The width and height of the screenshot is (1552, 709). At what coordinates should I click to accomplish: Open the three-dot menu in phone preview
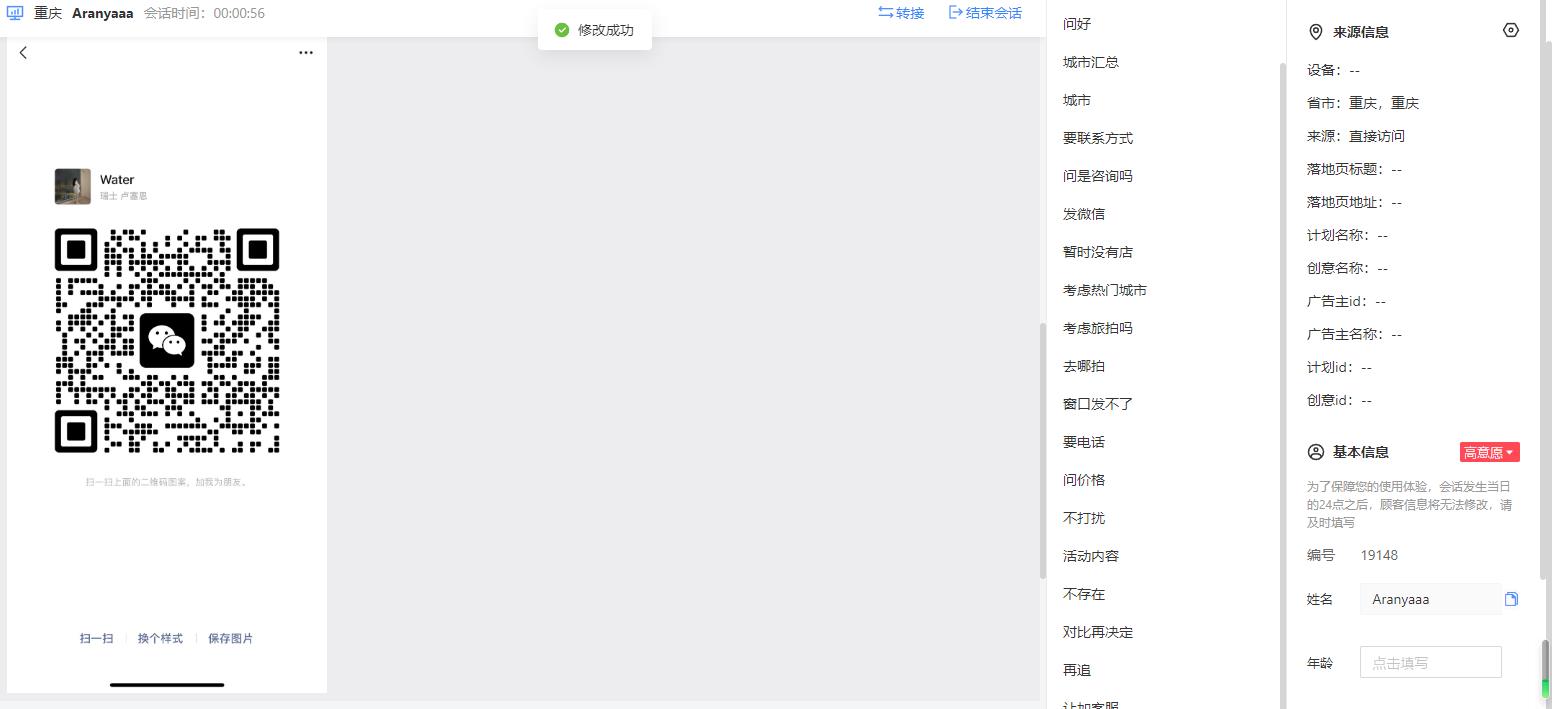pos(306,53)
